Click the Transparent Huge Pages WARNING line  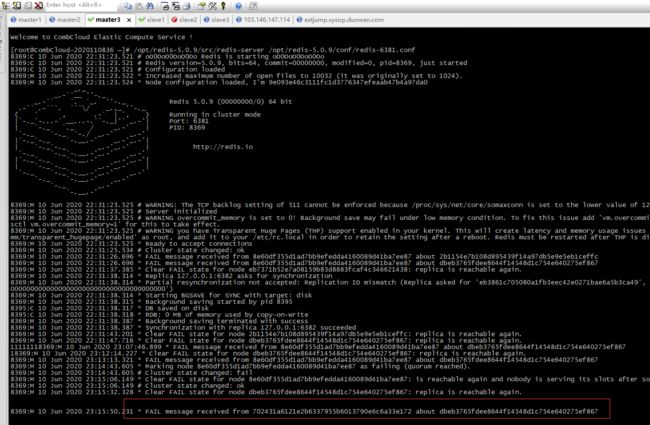(x=330, y=234)
